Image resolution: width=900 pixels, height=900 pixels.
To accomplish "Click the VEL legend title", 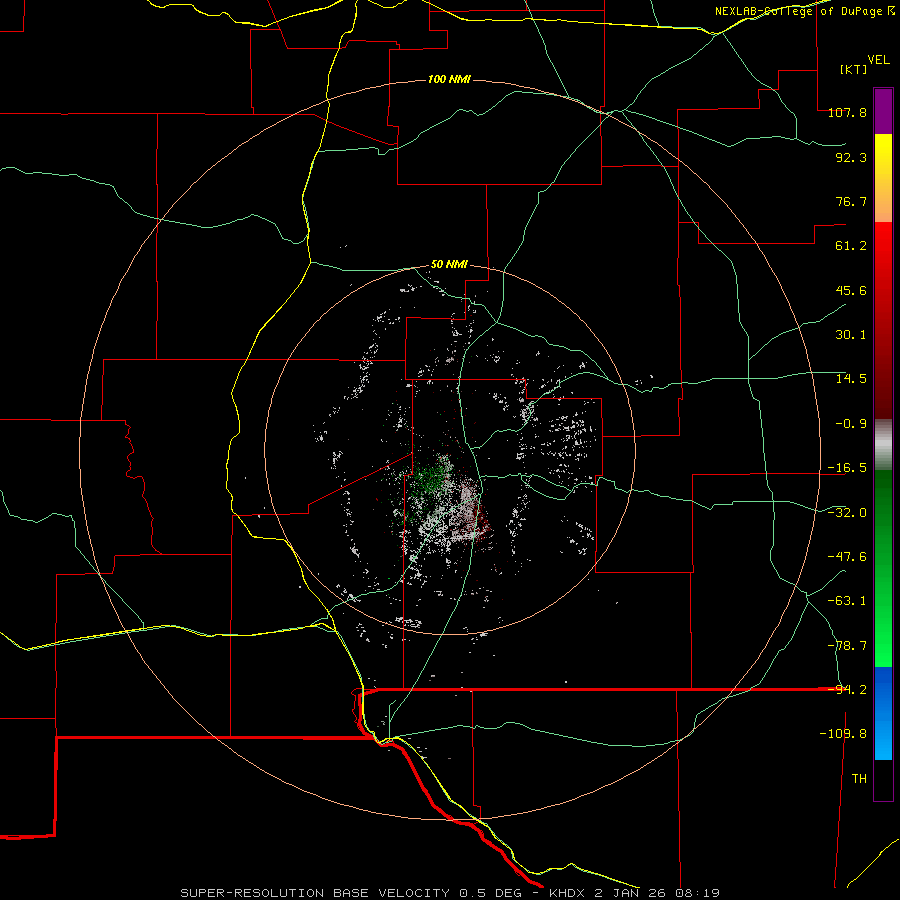I will (878, 60).
